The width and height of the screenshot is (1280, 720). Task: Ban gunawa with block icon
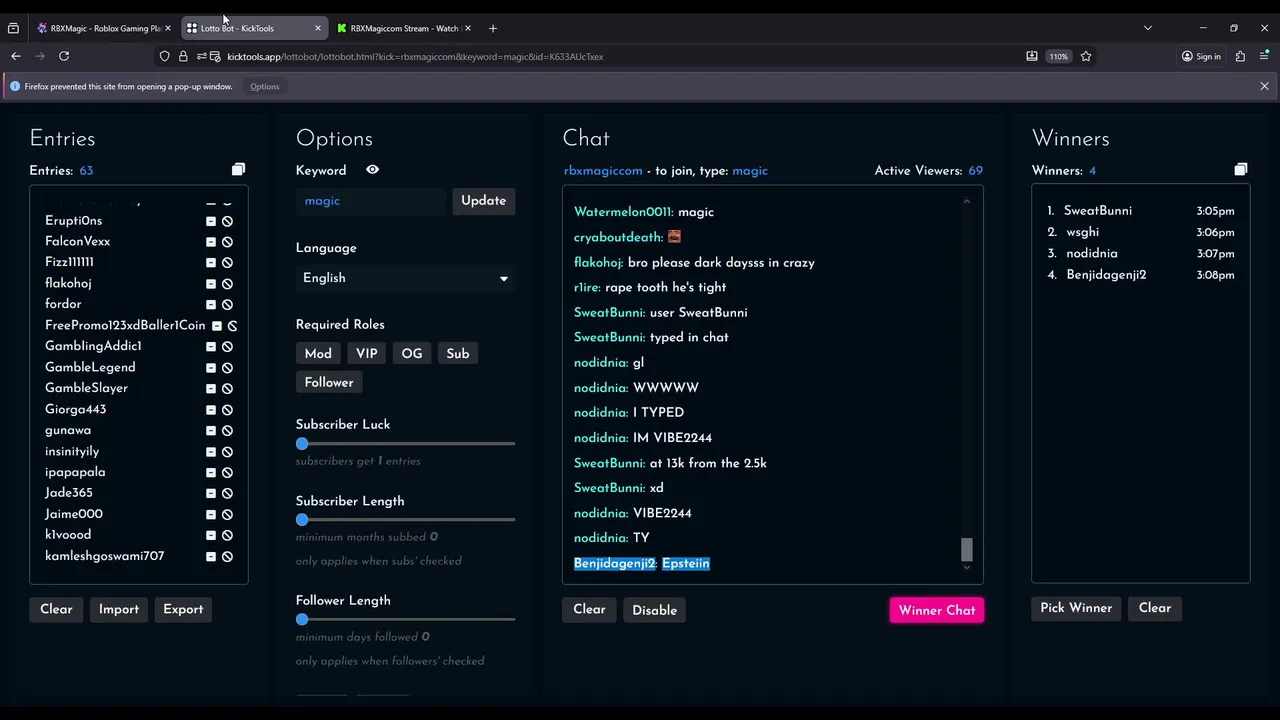(227, 431)
